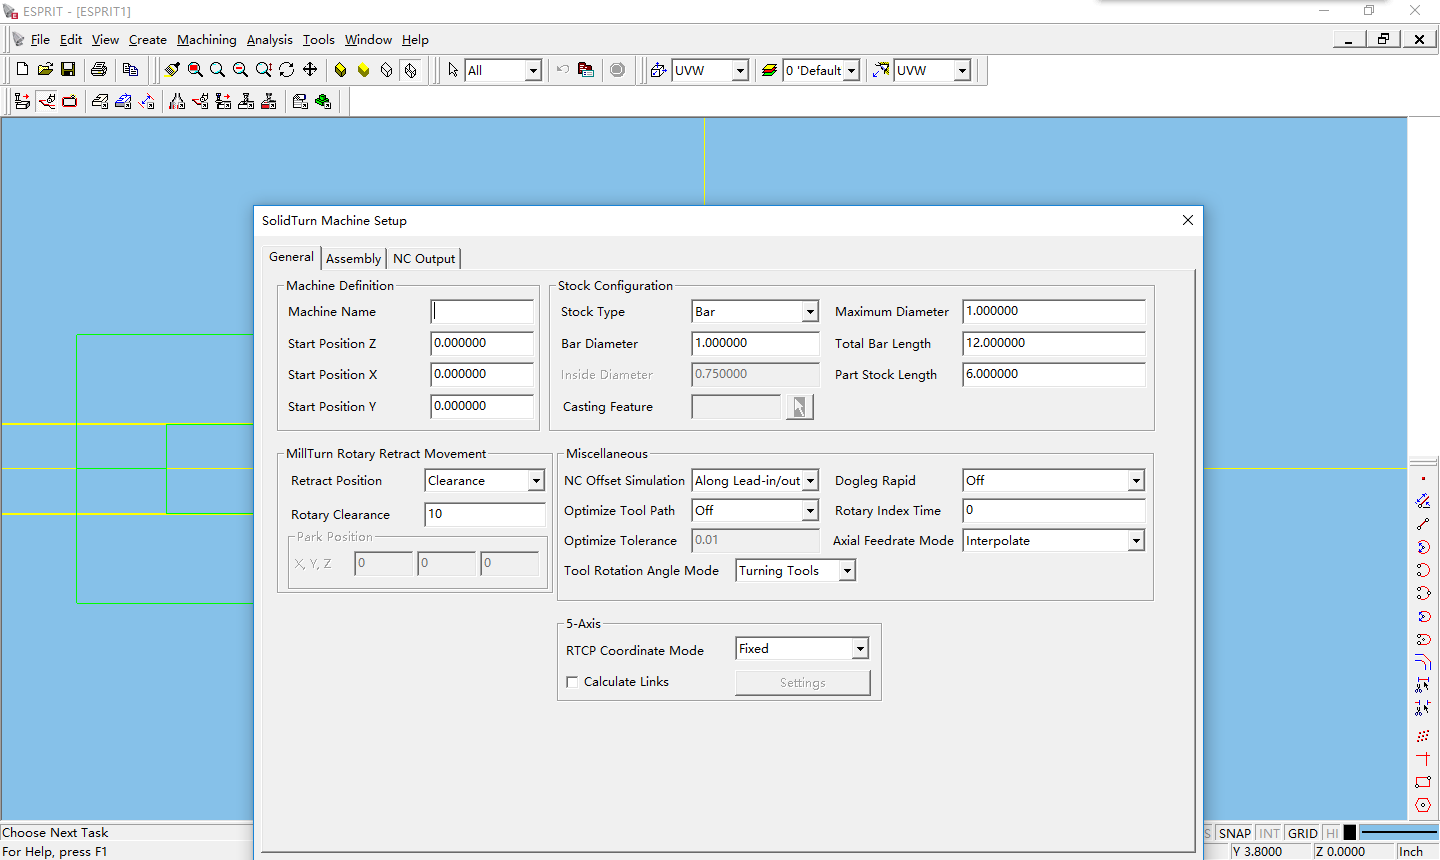Screen dimensions: 1440x860
Task: Click the paintbrush redraw icon
Action: coord(172,70)
